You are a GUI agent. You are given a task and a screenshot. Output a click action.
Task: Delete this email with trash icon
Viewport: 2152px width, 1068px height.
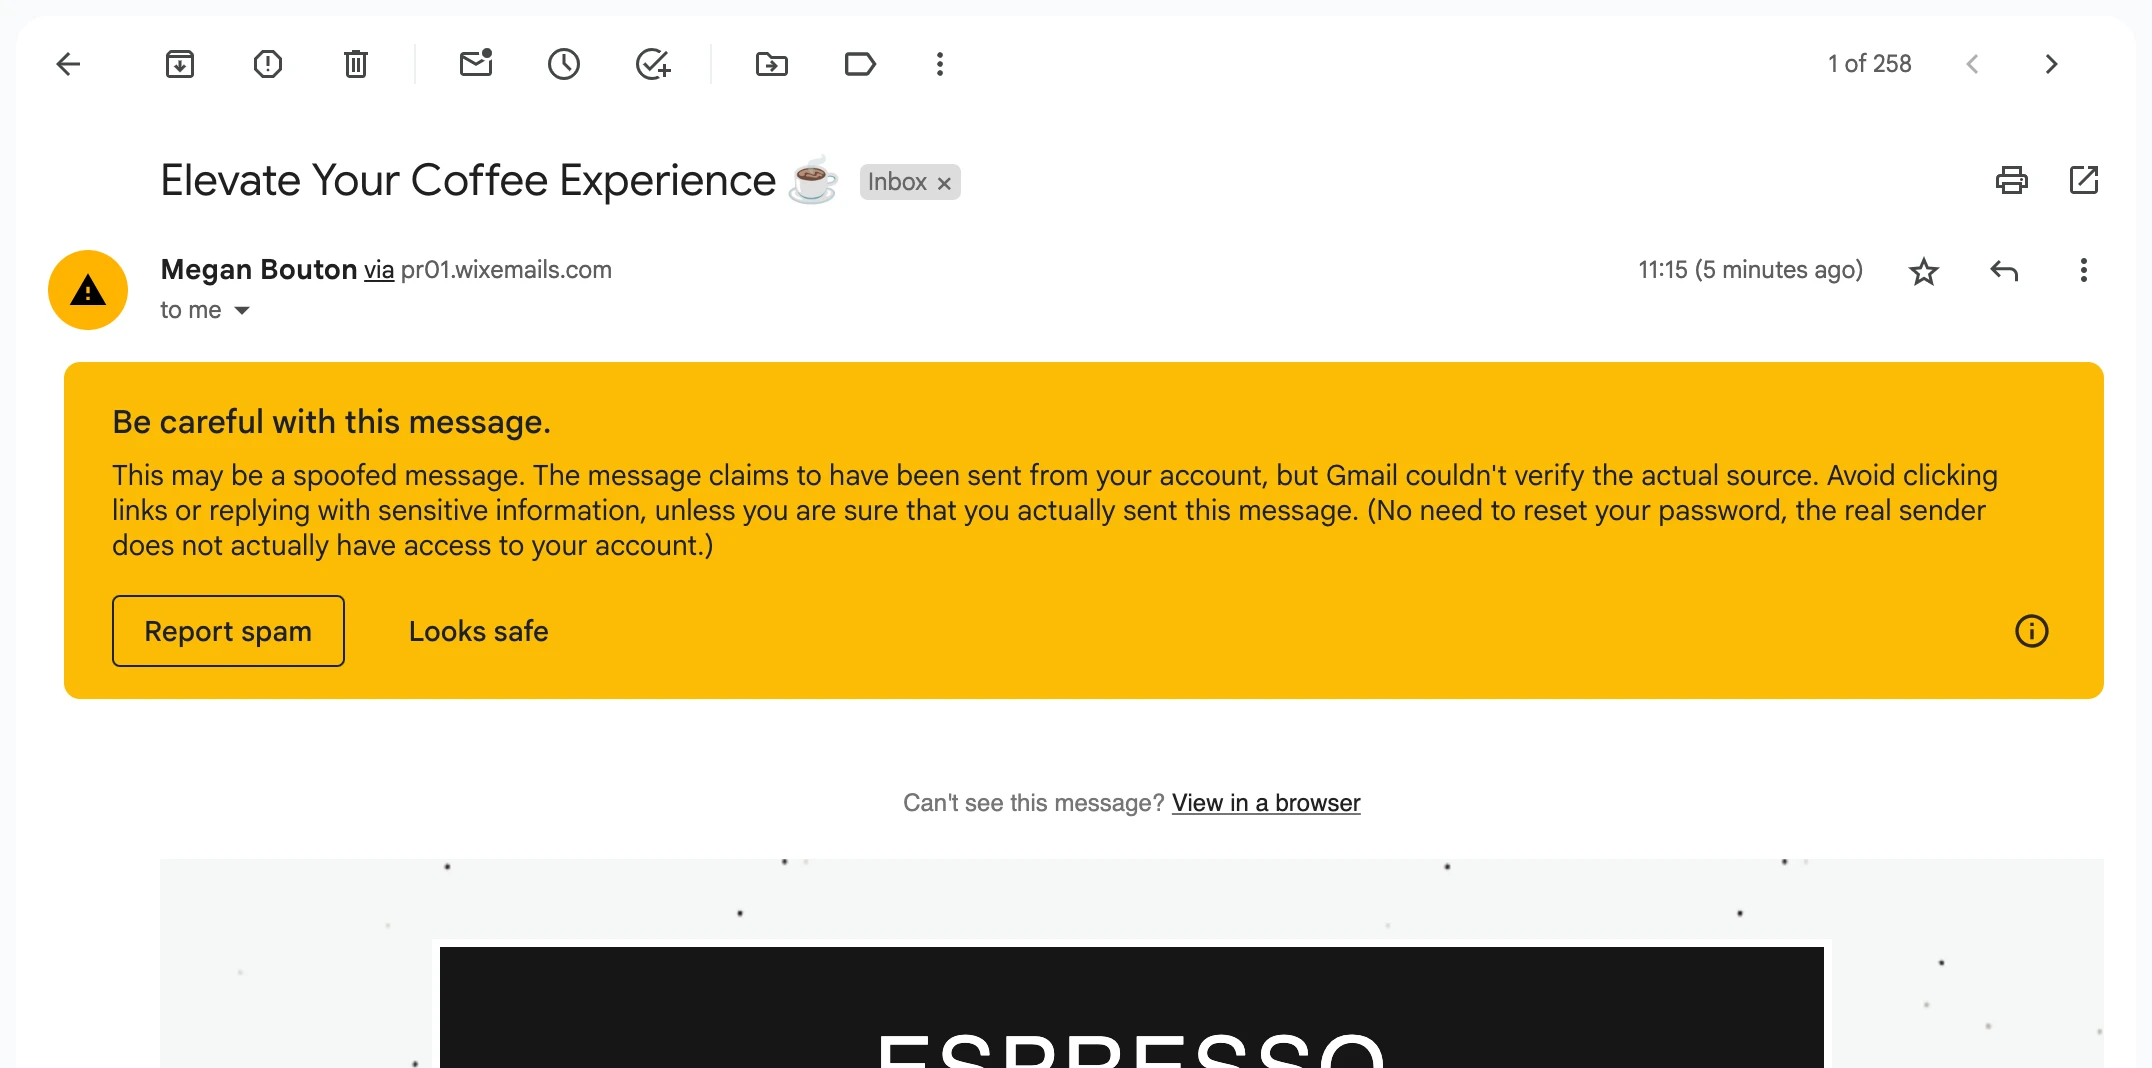coord(356,65)
